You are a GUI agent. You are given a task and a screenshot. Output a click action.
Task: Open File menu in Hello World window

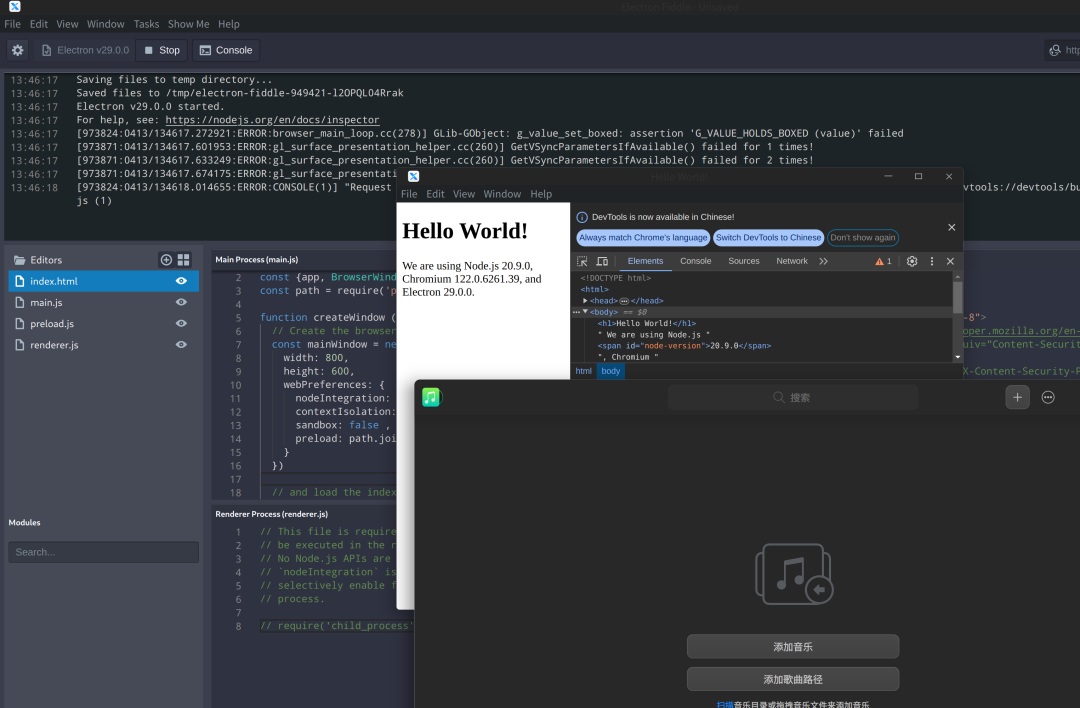(409, 194)
